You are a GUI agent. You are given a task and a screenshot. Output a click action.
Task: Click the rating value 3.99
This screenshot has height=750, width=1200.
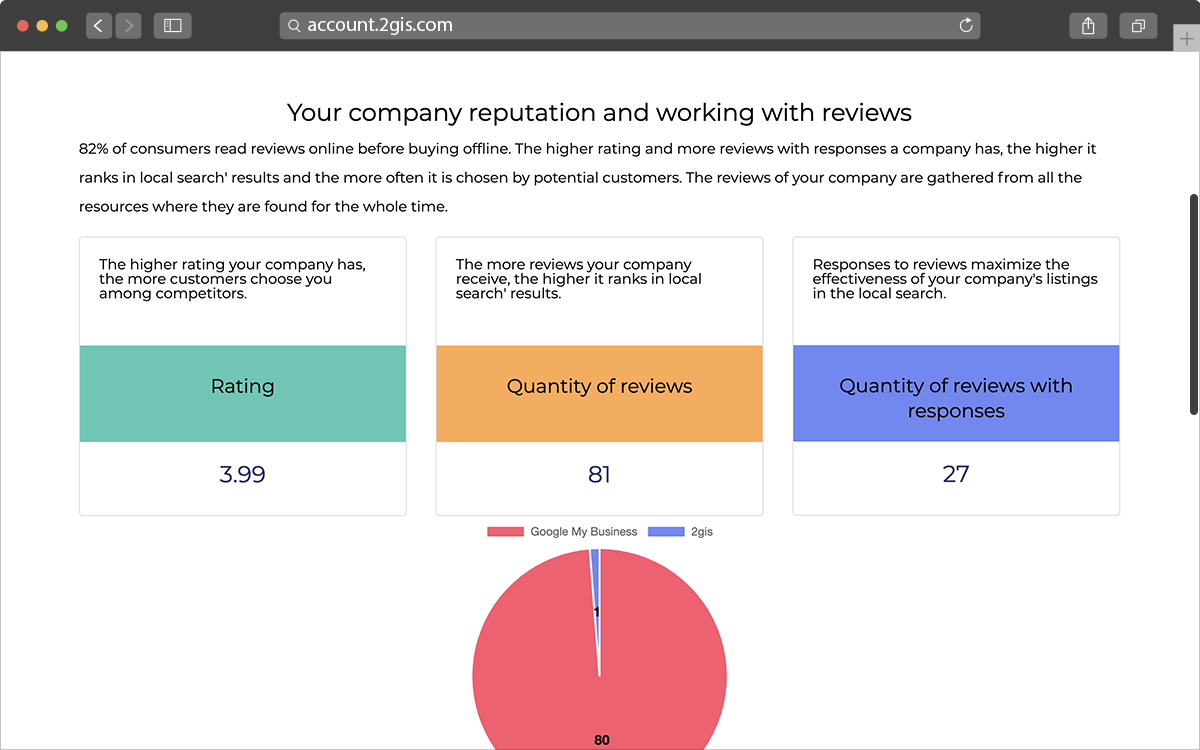(243, 474)
